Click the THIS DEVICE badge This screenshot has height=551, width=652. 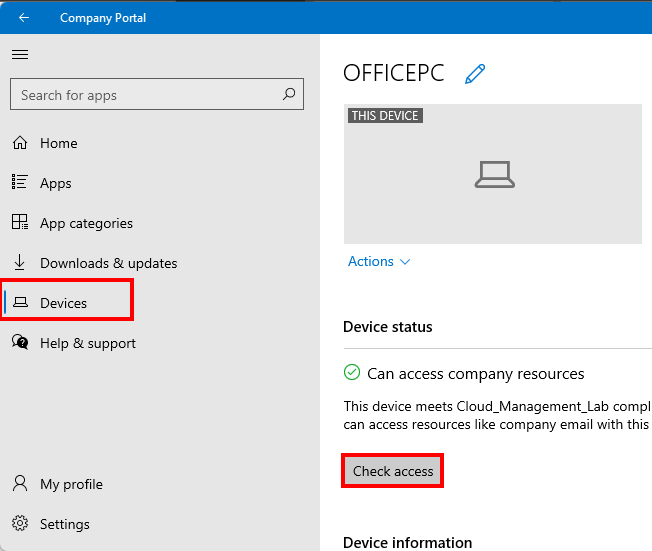pos(385,116)
